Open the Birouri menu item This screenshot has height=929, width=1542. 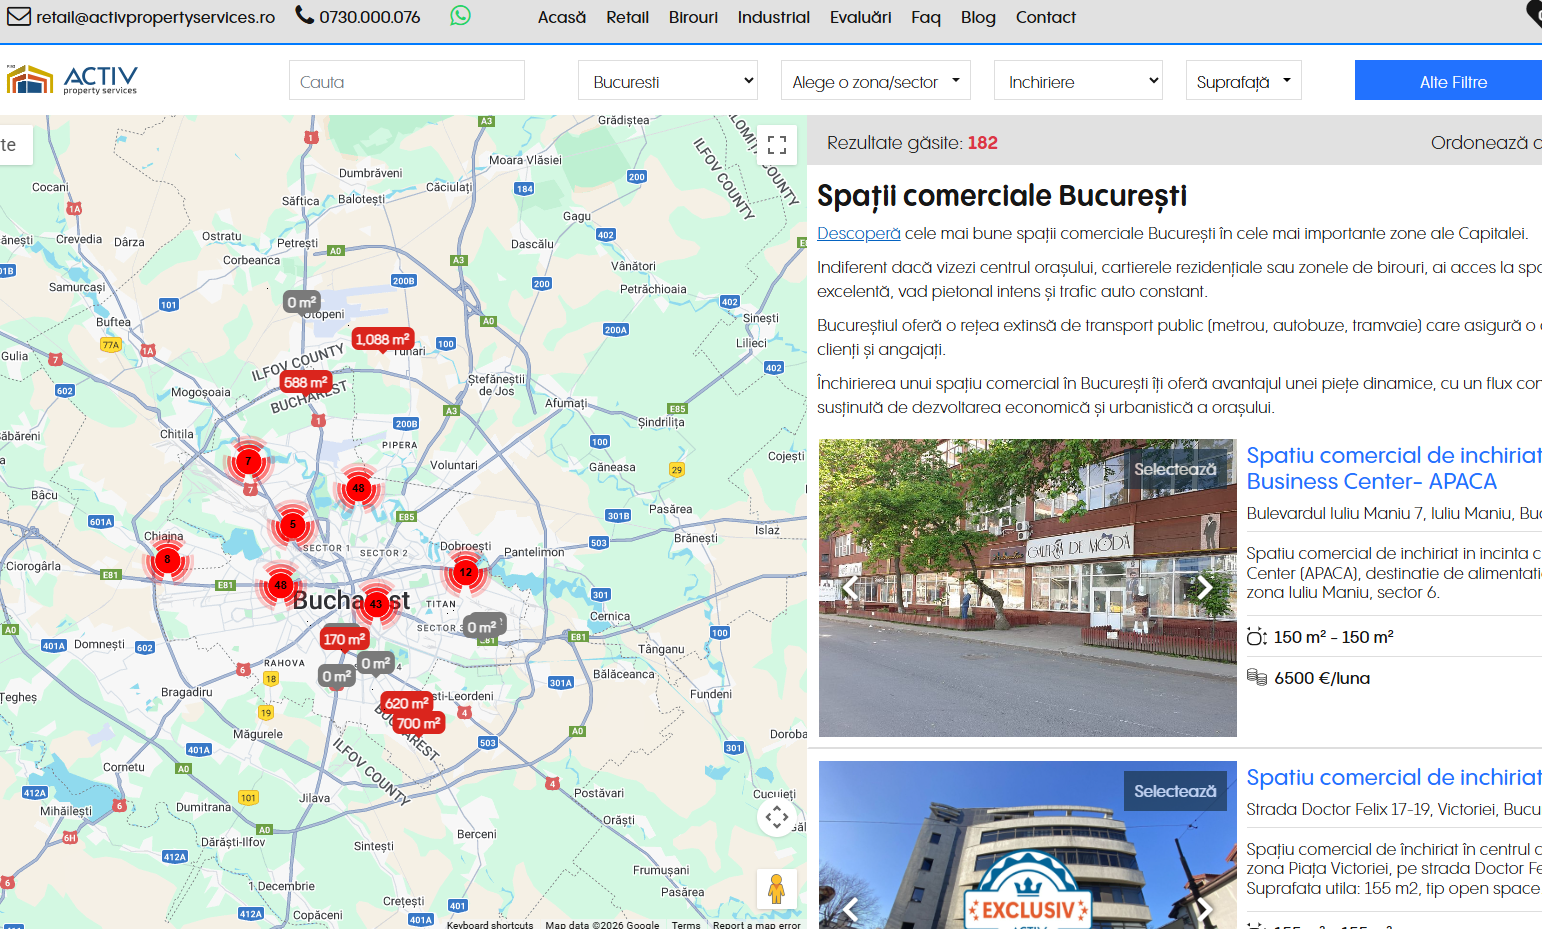[693, 17]
